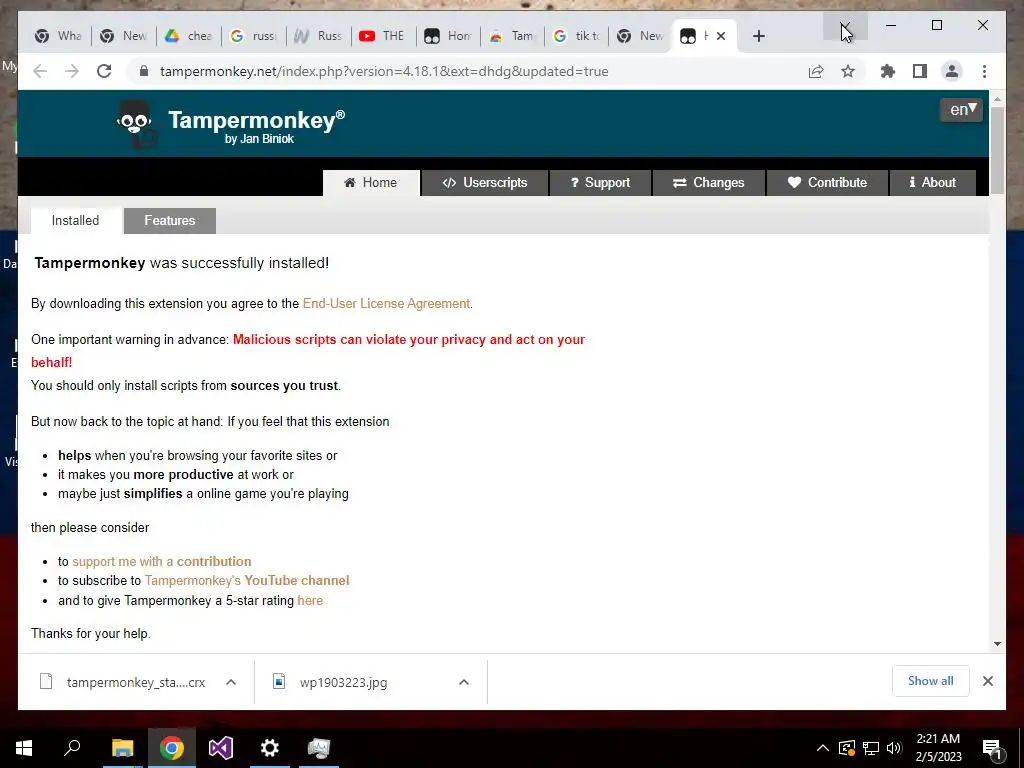Open the Contribute nav tab

(x=827, y=183)
